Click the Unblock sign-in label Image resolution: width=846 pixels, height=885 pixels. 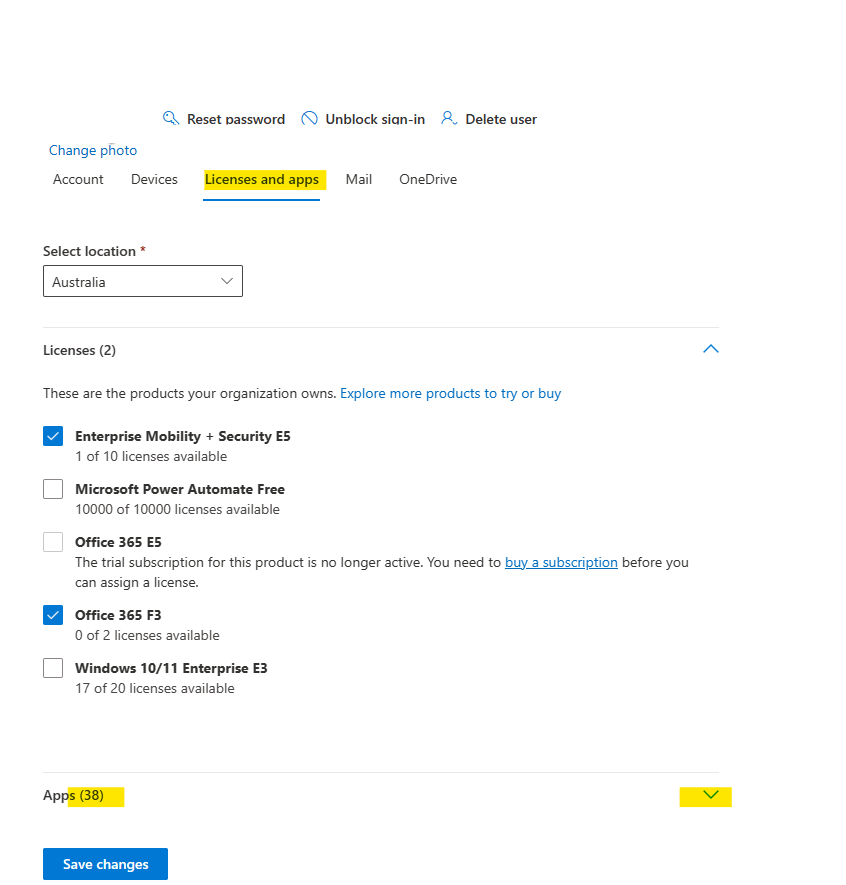pos(375,119)
